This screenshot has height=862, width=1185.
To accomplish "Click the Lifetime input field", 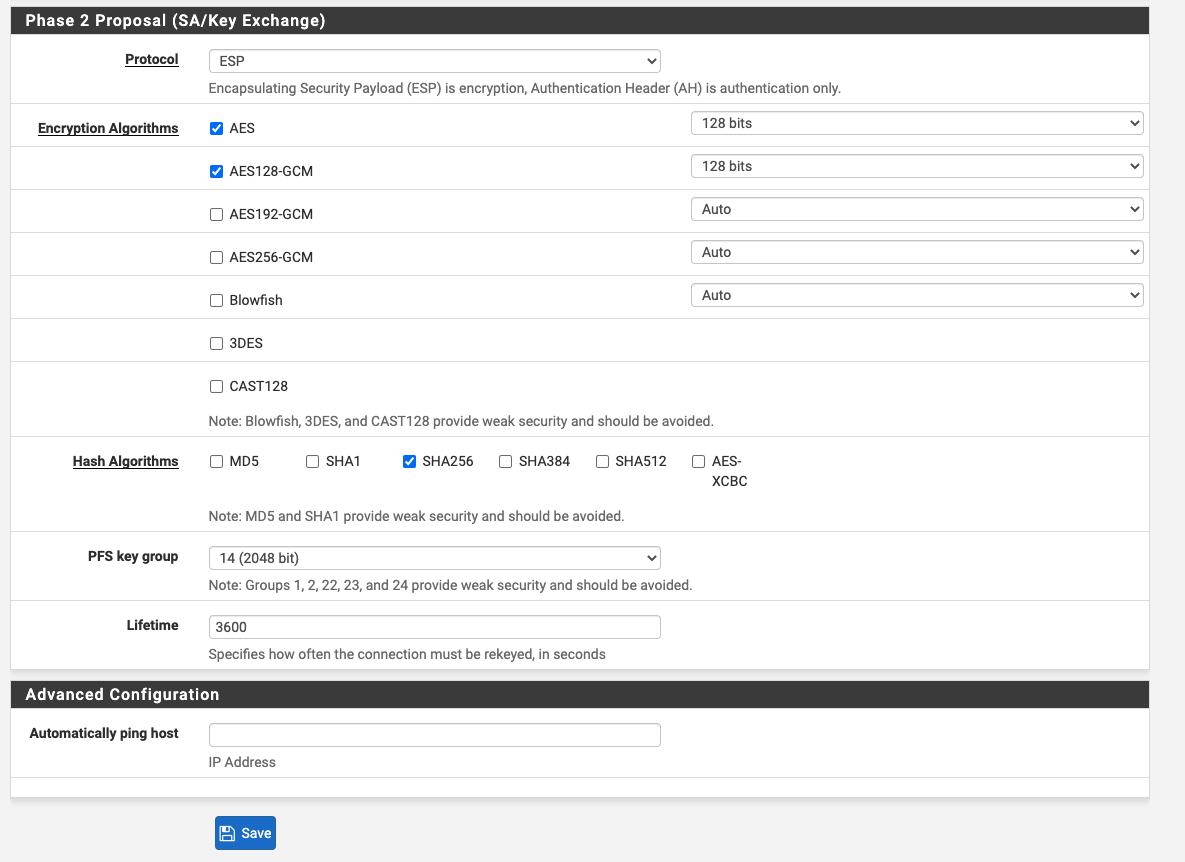I will click(x=435, y=627).
